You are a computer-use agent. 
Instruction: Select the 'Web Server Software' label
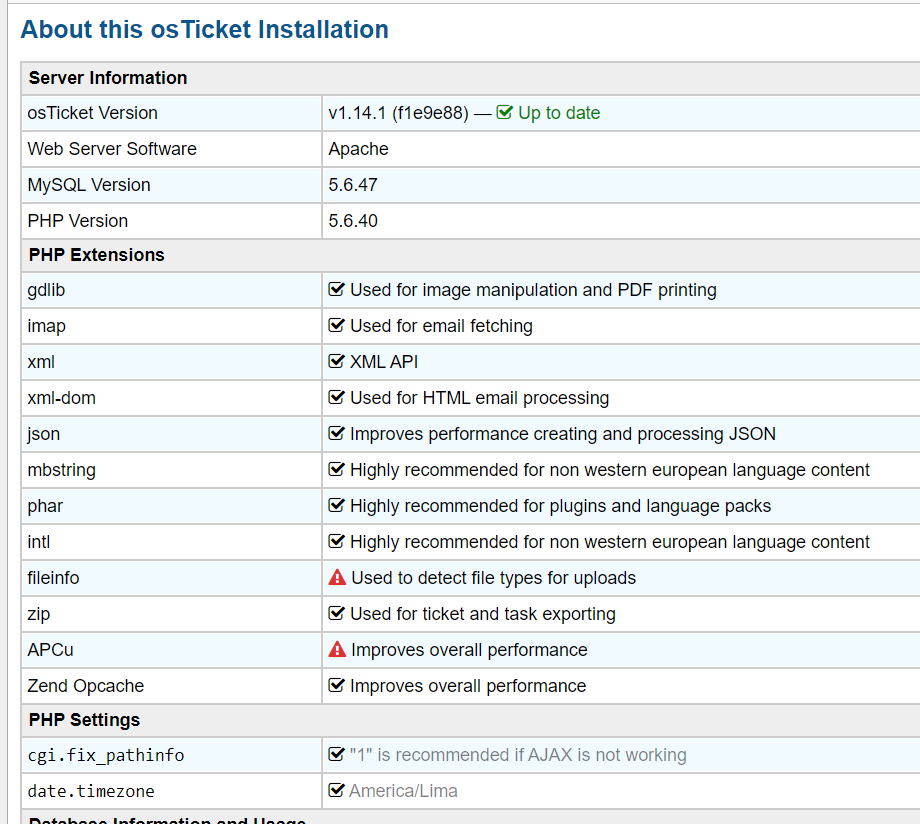click(112, 148)
